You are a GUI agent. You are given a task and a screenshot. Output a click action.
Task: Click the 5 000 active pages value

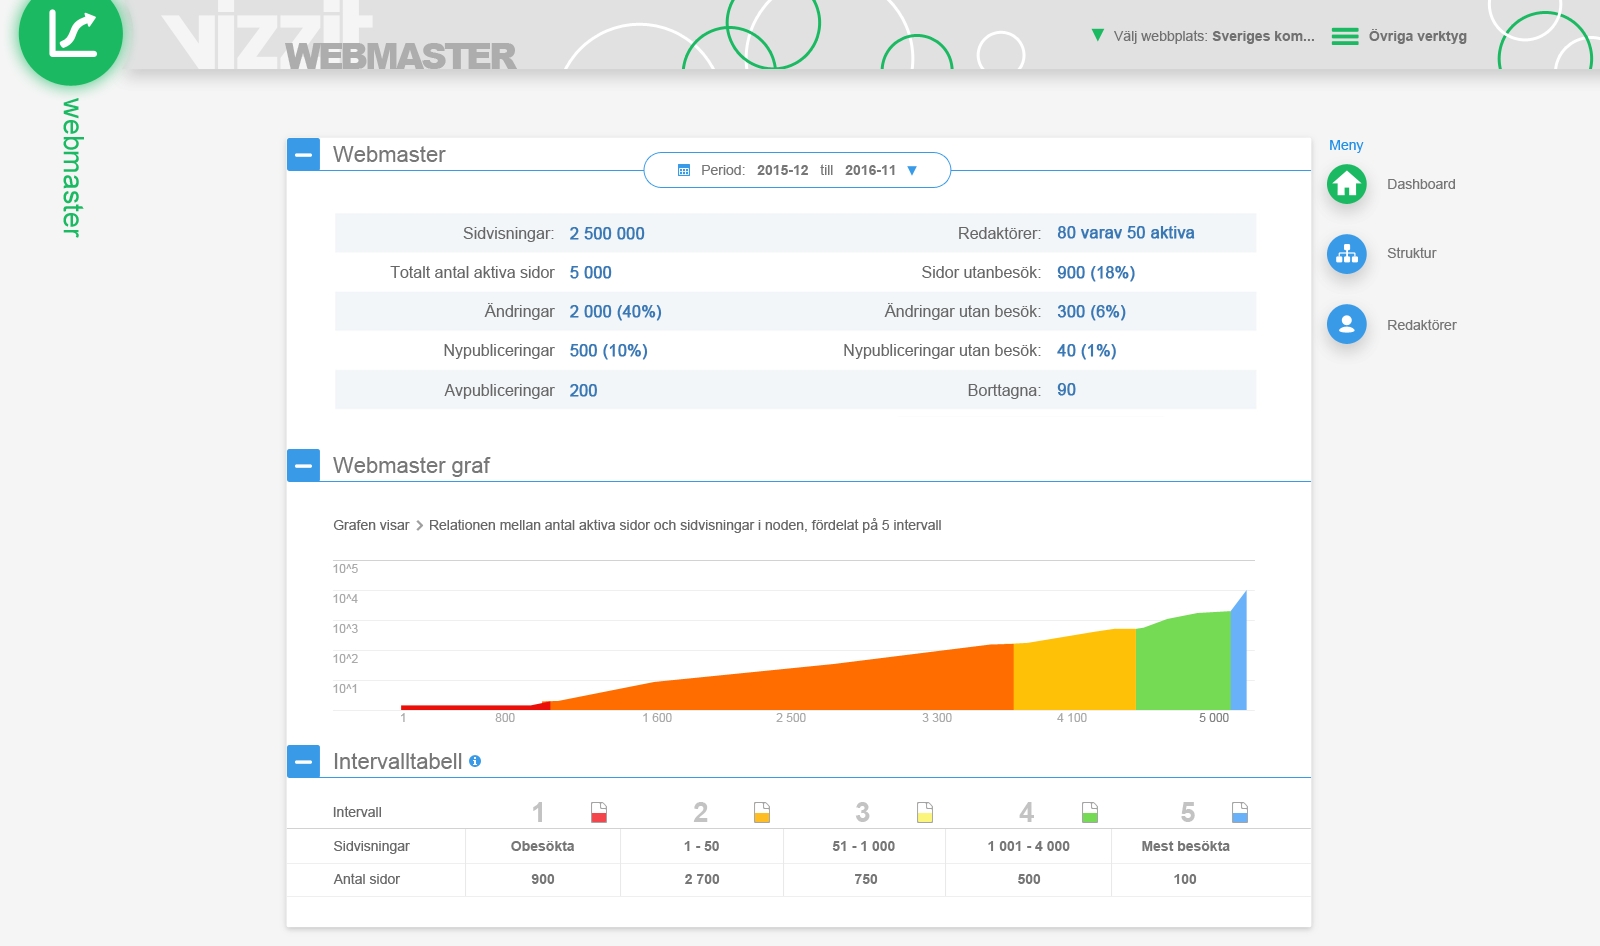(590, 272)
